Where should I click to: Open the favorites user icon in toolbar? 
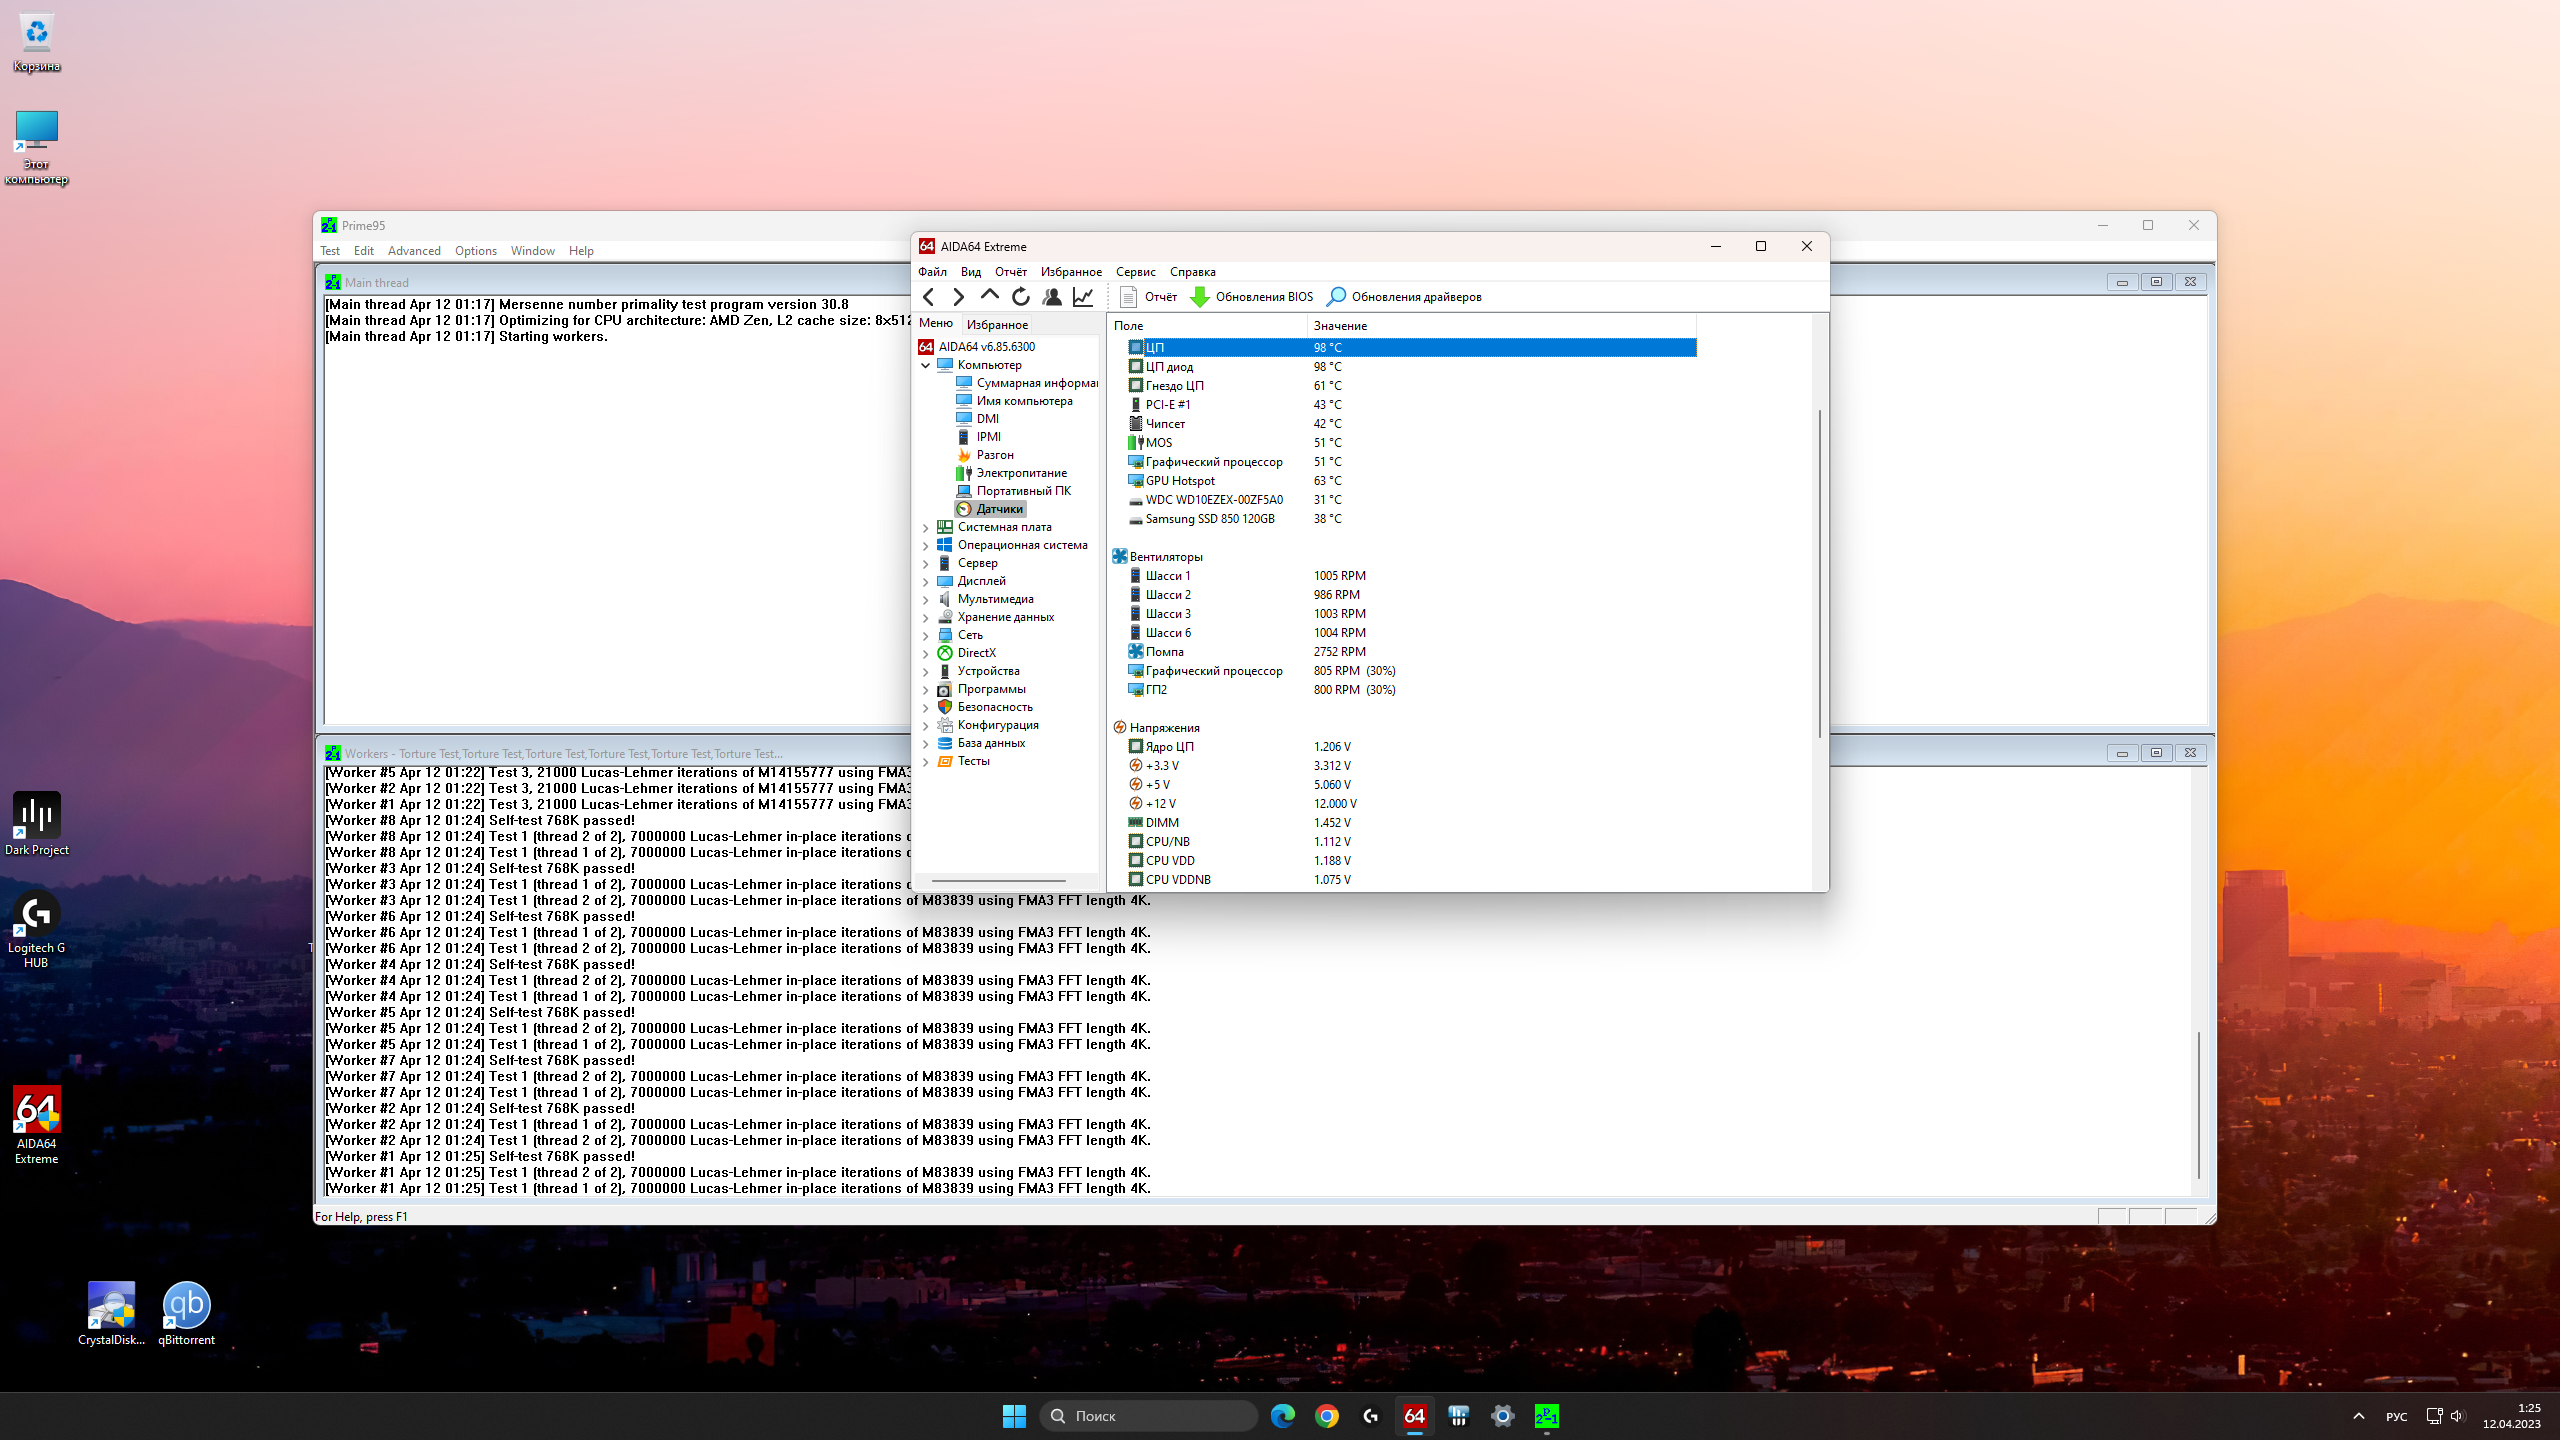click(x=1051, y=296)
